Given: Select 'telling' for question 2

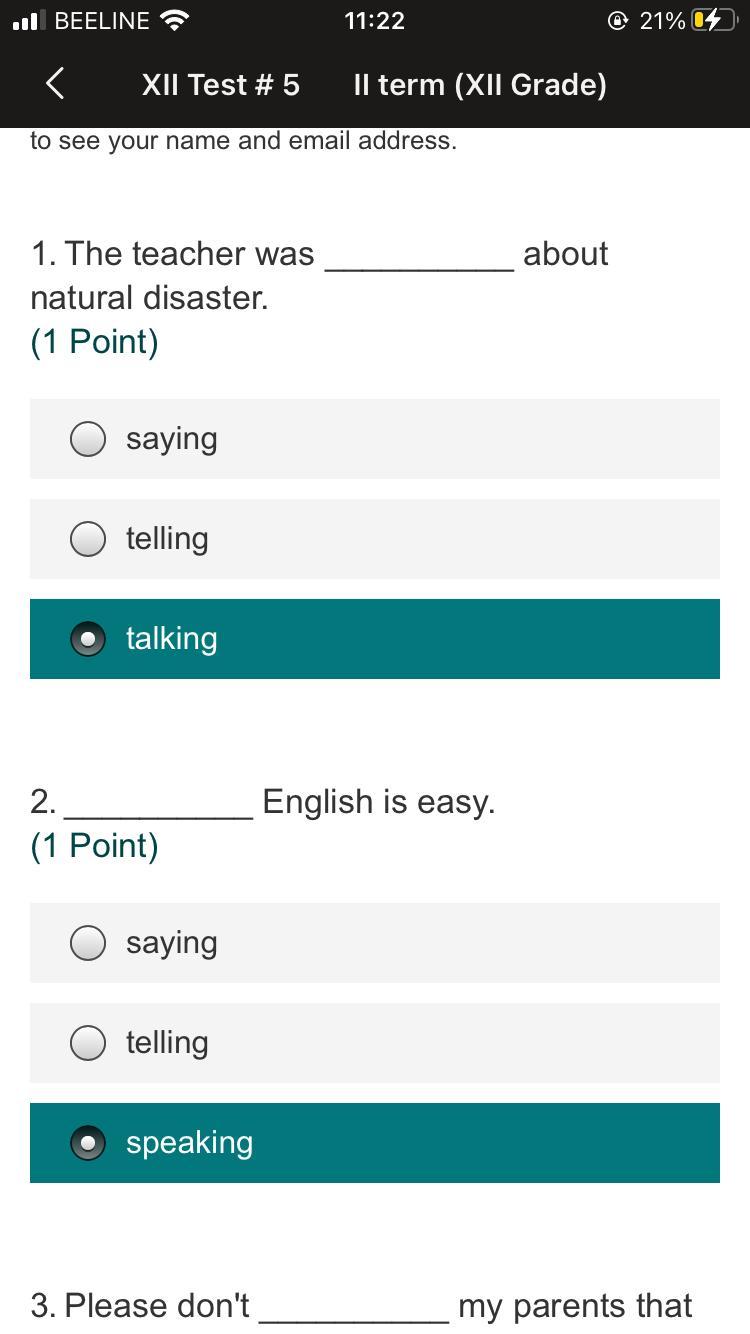Looking at the screenshot, I should (88, 1043).
